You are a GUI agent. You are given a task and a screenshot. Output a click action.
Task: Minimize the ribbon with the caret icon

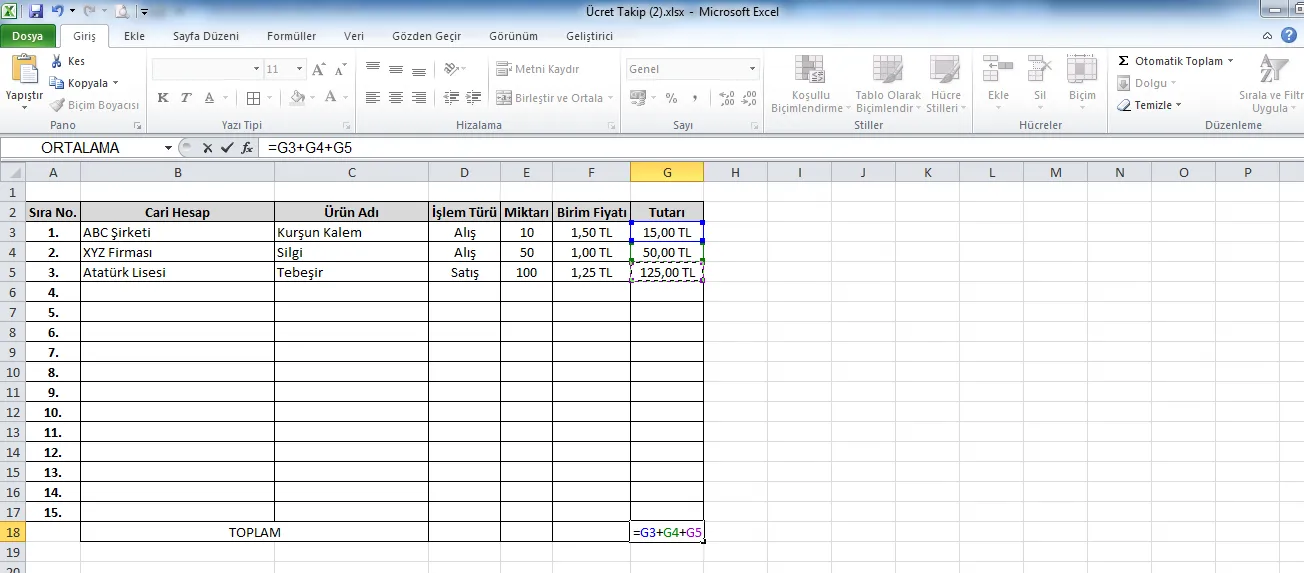(1267, 36)
